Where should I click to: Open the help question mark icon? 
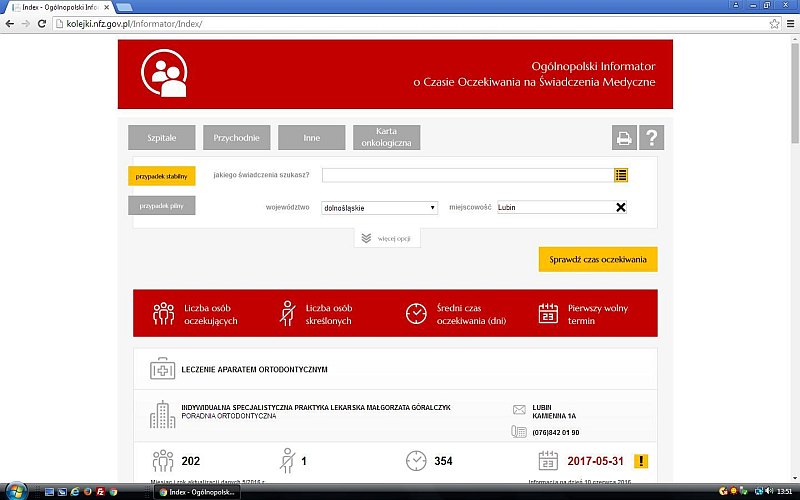tap(652, 138)
